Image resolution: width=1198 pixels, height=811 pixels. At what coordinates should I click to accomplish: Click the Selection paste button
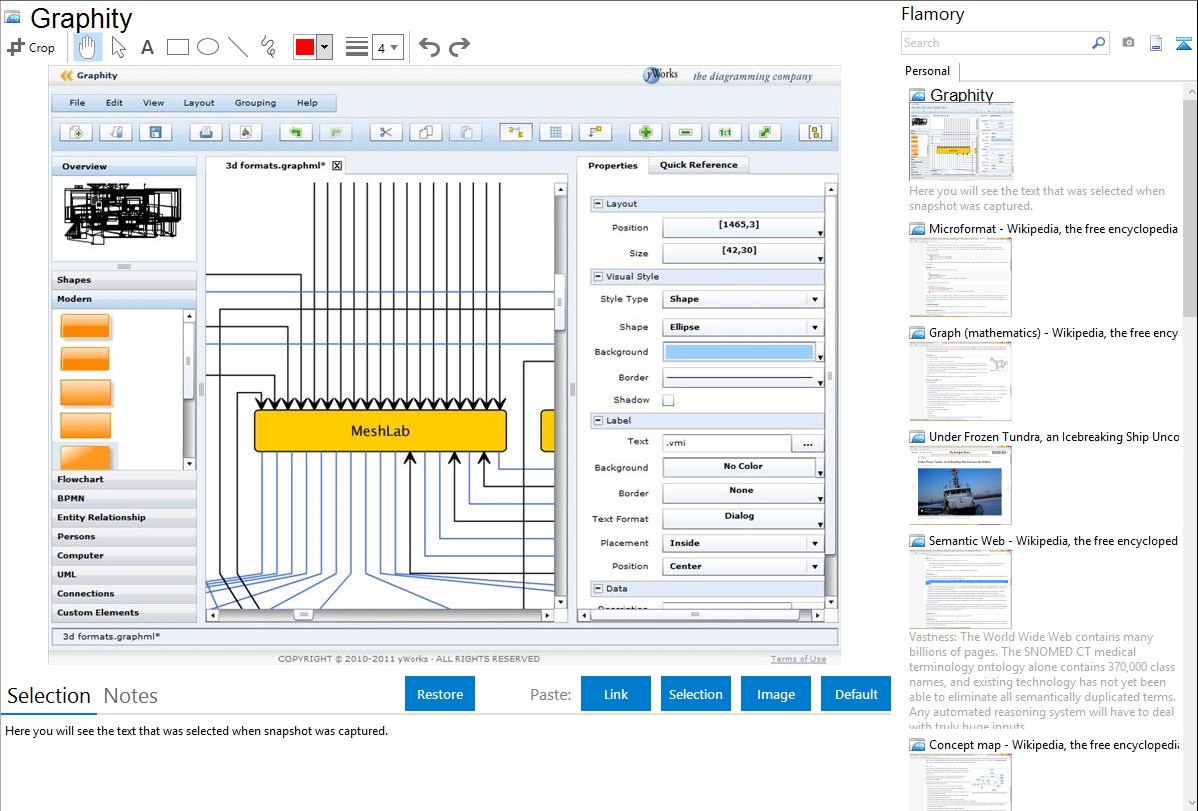tap(695, 694)
